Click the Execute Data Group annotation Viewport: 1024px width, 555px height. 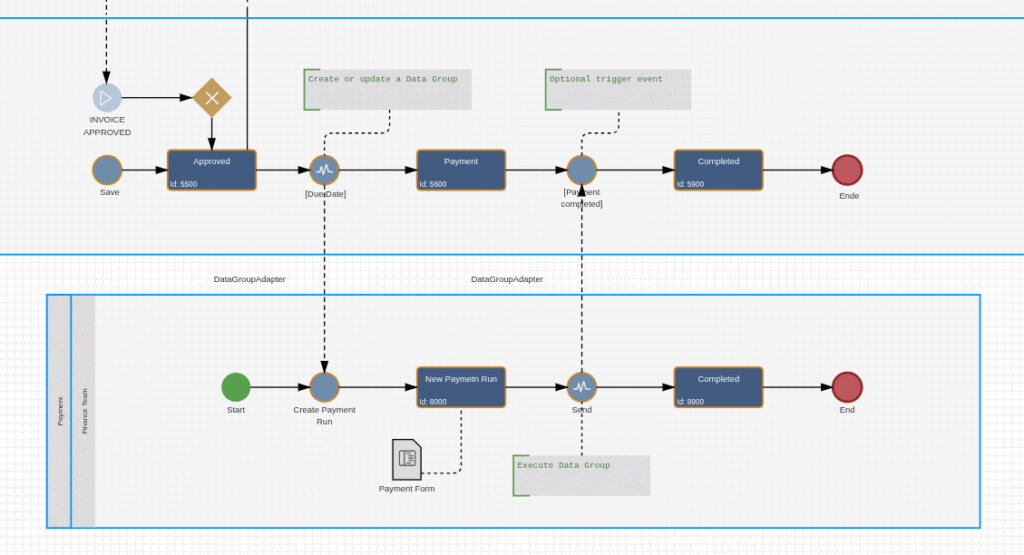click(581, 475)
